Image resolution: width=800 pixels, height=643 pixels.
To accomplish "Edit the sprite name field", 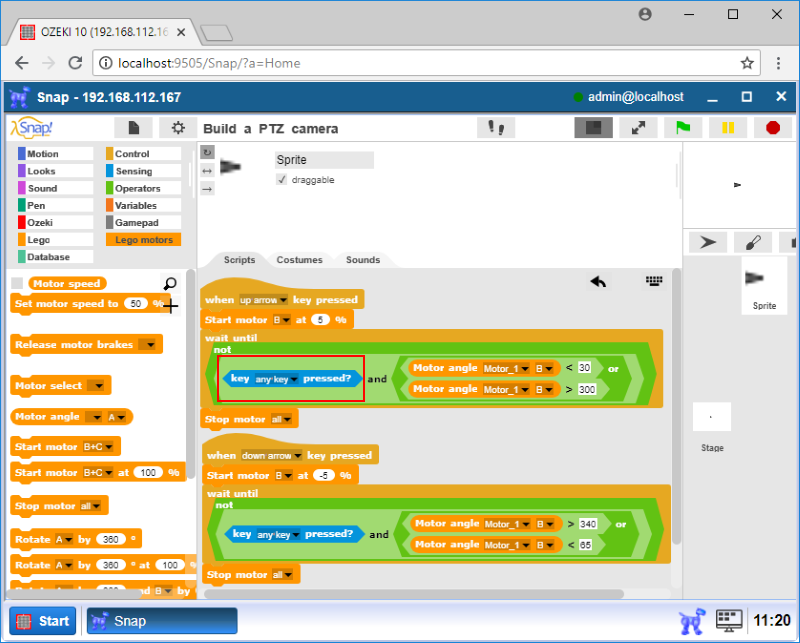I will click(x=324, y=160).
